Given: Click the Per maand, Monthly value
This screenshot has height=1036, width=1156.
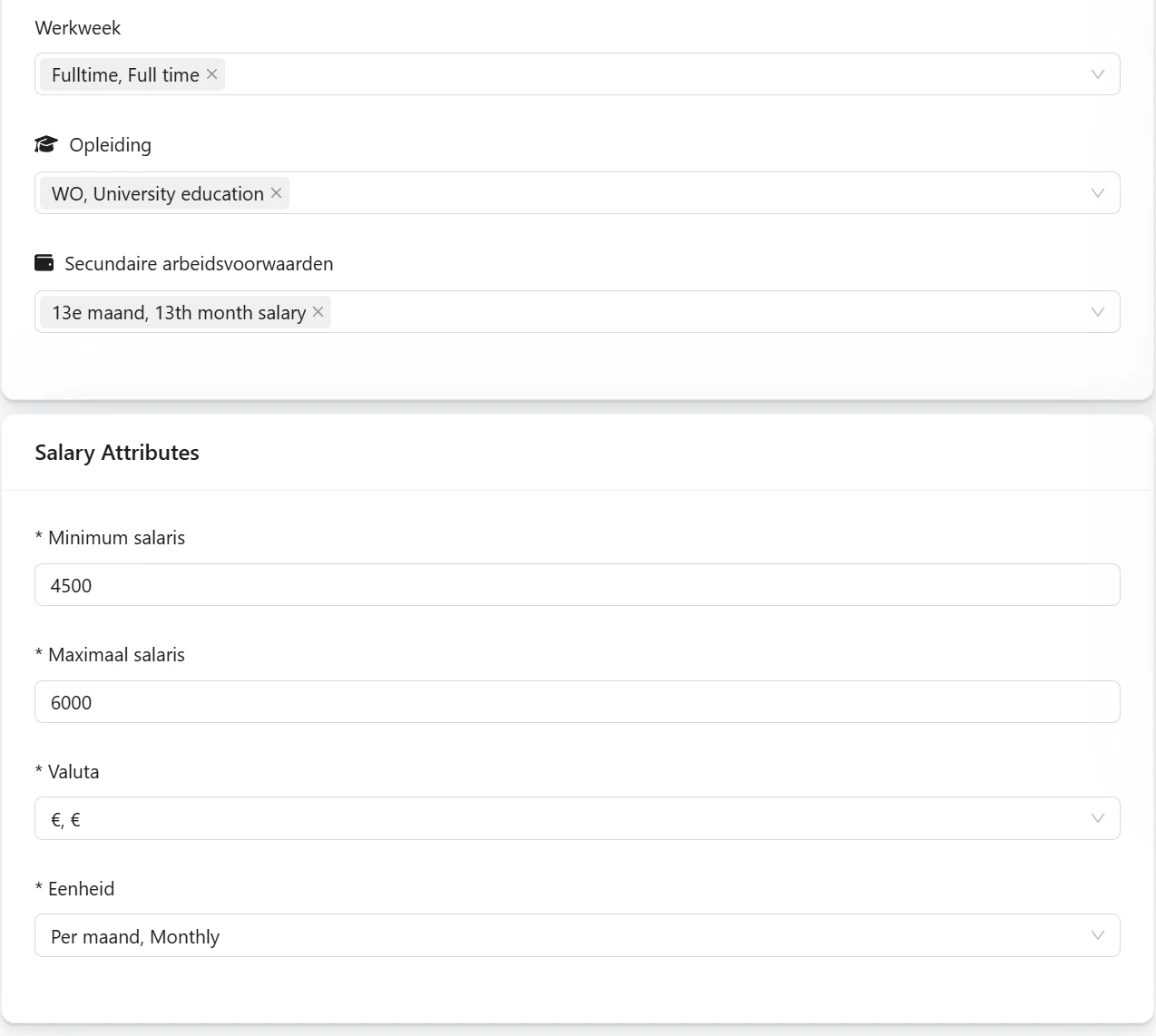Looking at the screenshot, I should coord(135,936).
